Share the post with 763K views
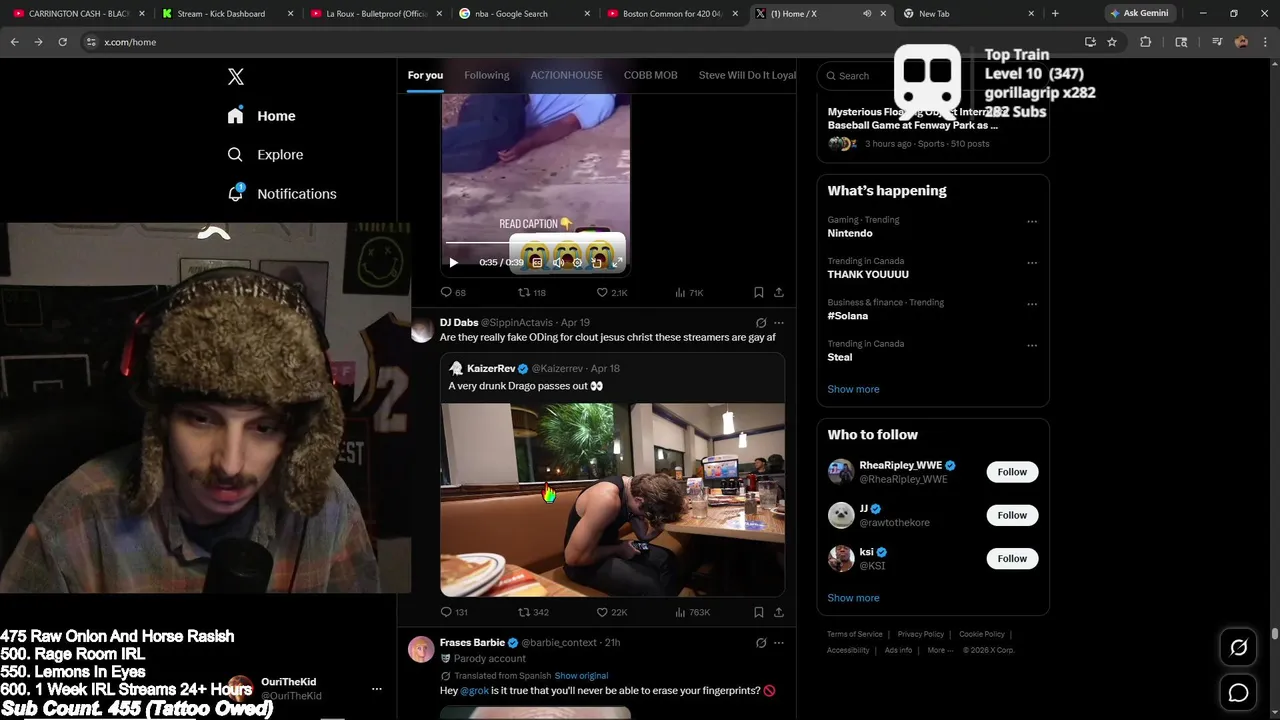This screenshot has width=1280, height=720. tap(779, 612)
